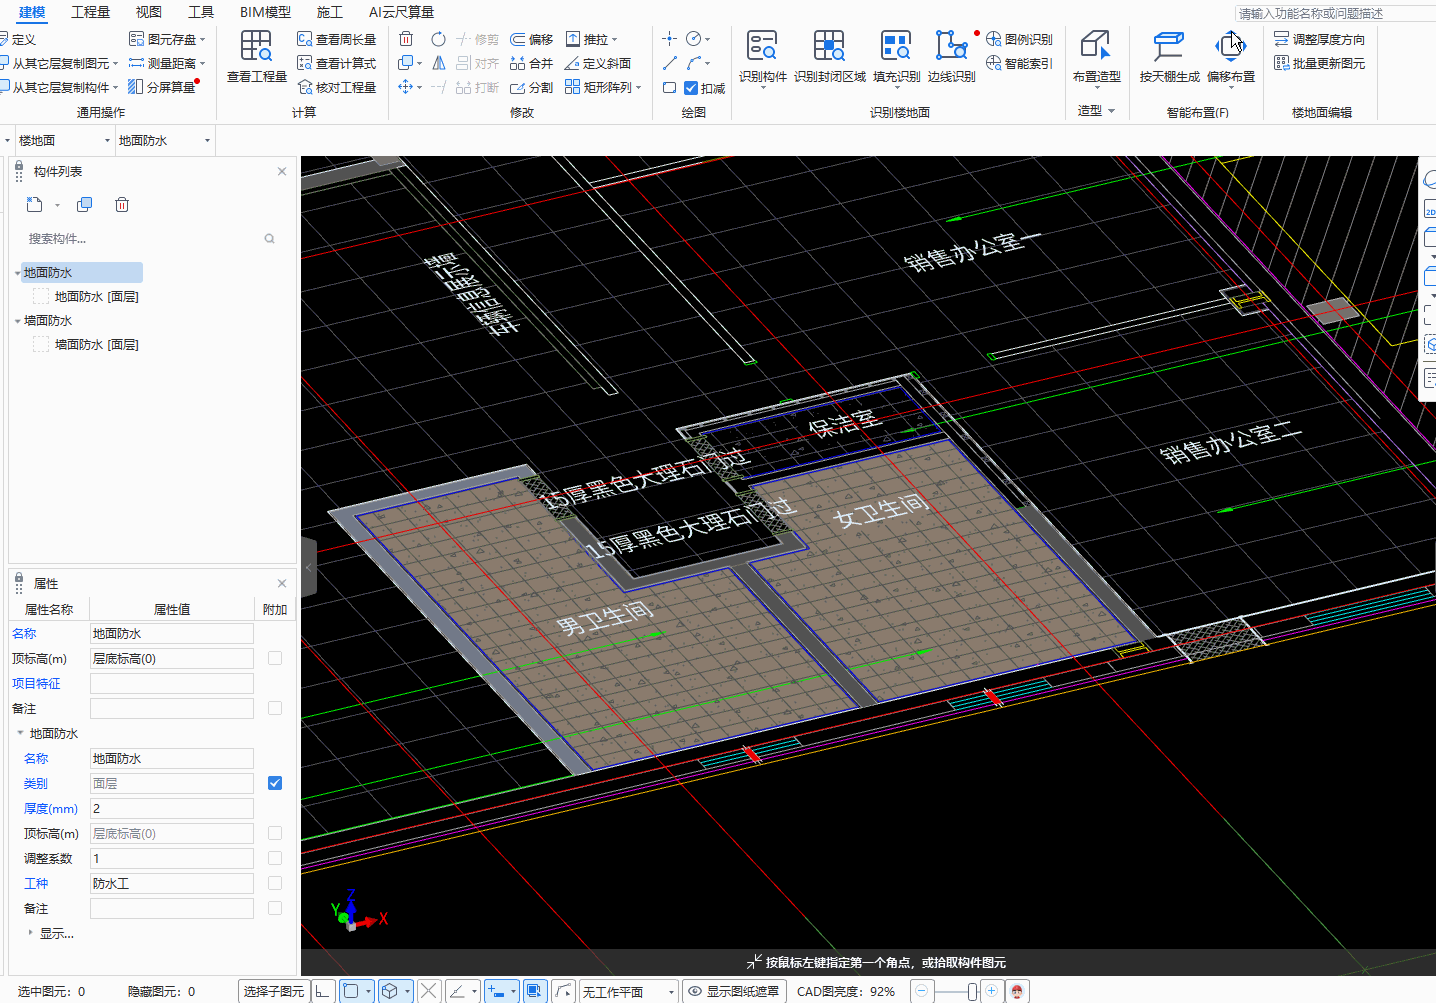
Task: Uncheck the 类别 附加 checkbox
Action: coord(275,783)
